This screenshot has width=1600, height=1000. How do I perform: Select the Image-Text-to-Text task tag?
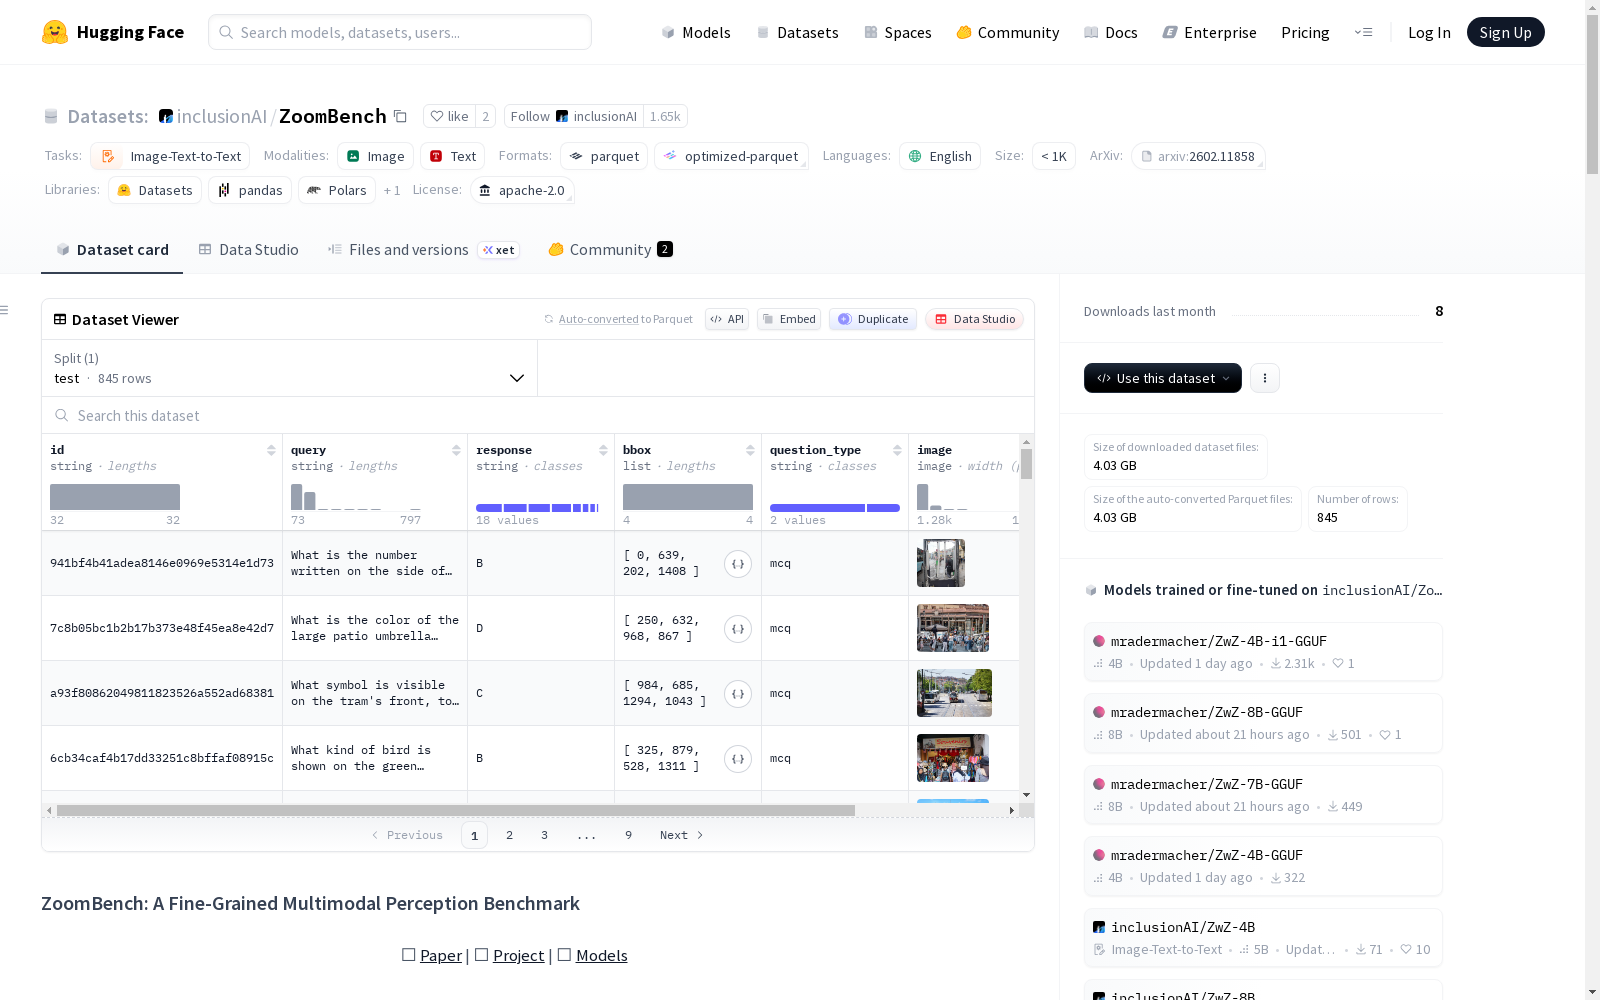pyautogui.click(x=170, y=156)
